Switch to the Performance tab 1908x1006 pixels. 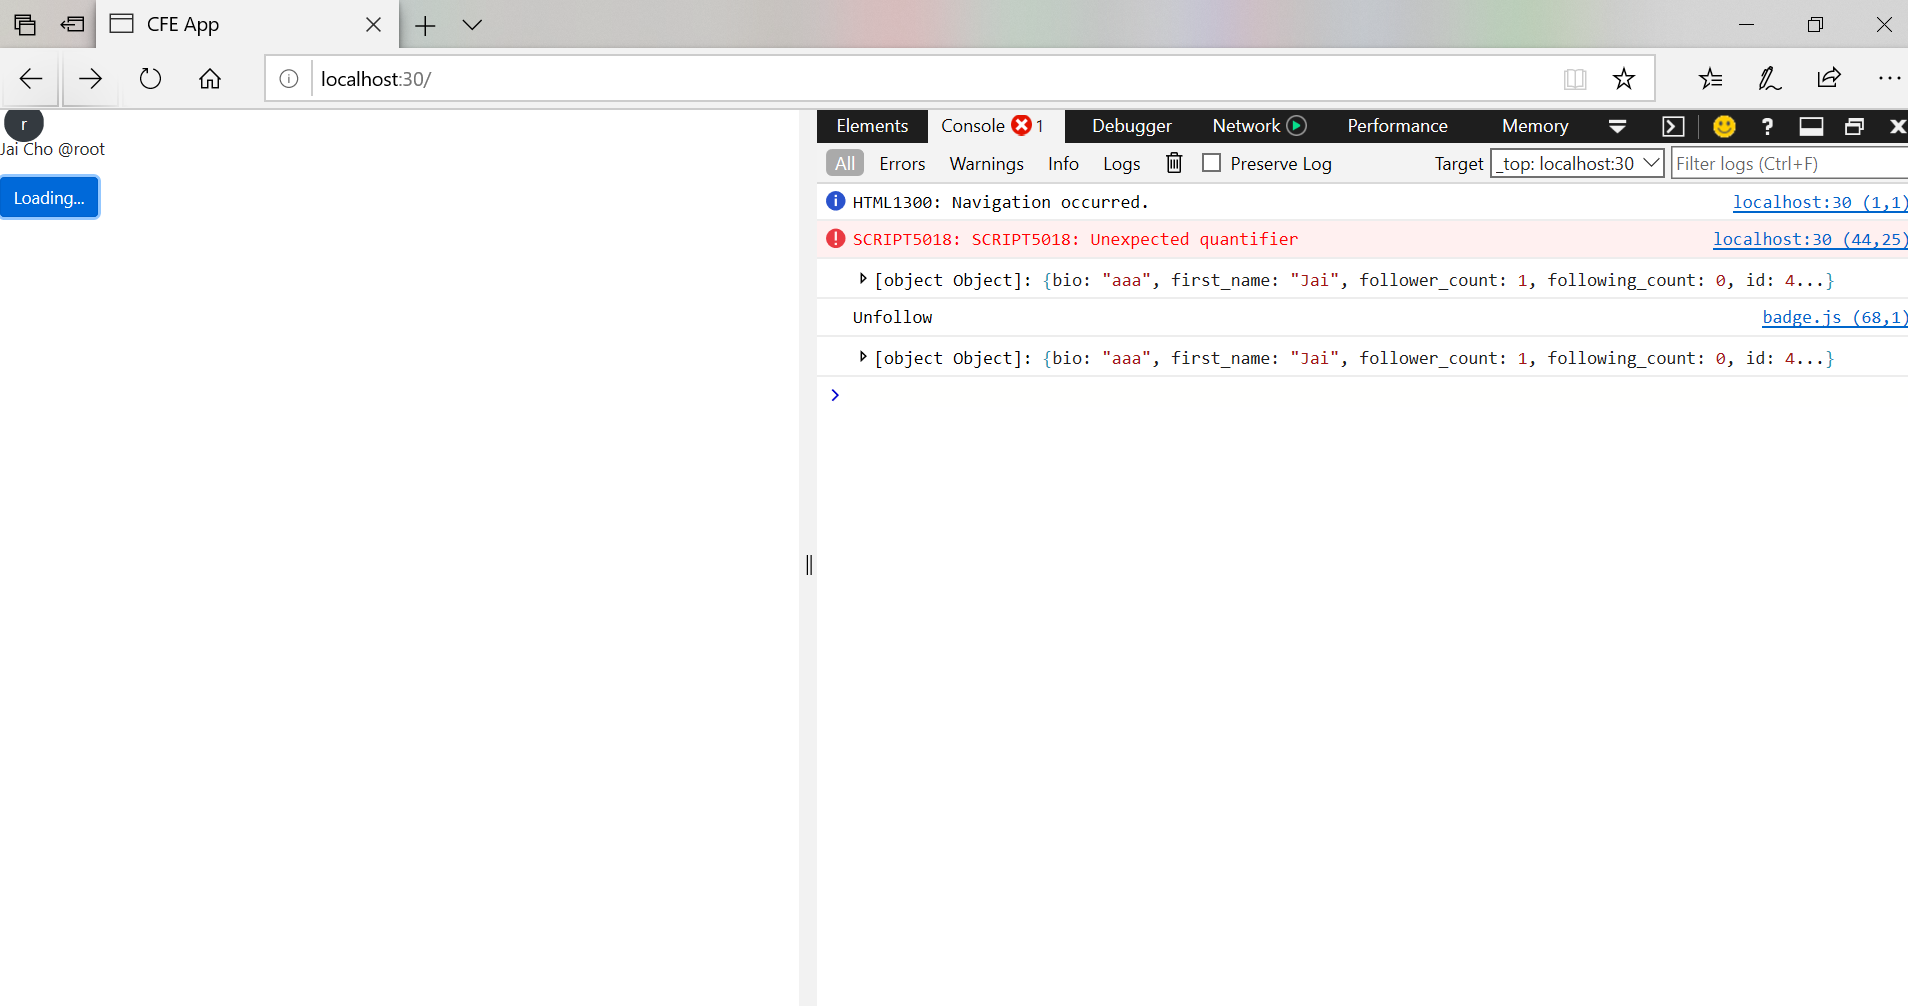1397,126
